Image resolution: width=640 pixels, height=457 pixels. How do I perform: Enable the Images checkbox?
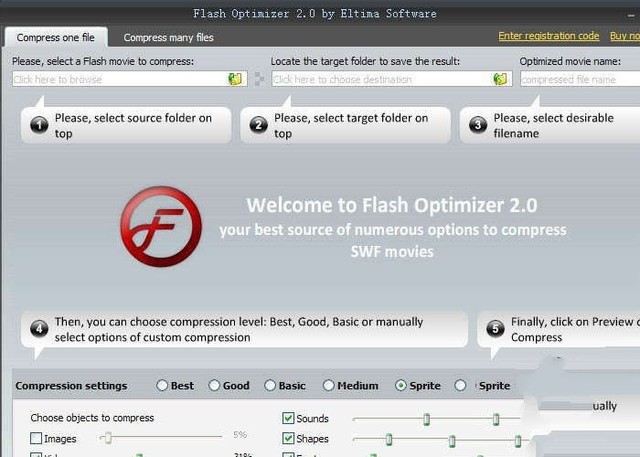click(37, 439)
